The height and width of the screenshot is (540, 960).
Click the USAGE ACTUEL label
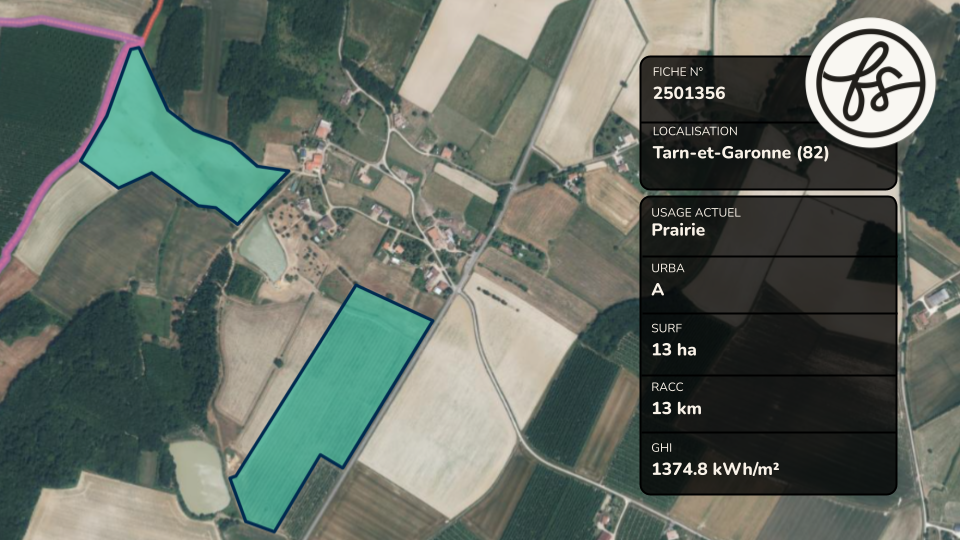(x=696, y=212)
